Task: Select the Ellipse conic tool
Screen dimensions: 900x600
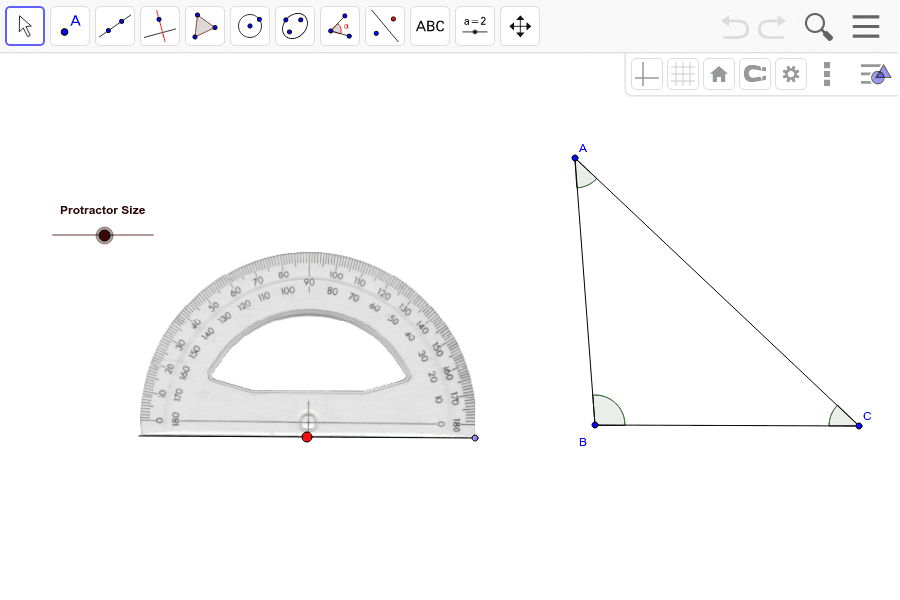Action: [295, 26]
